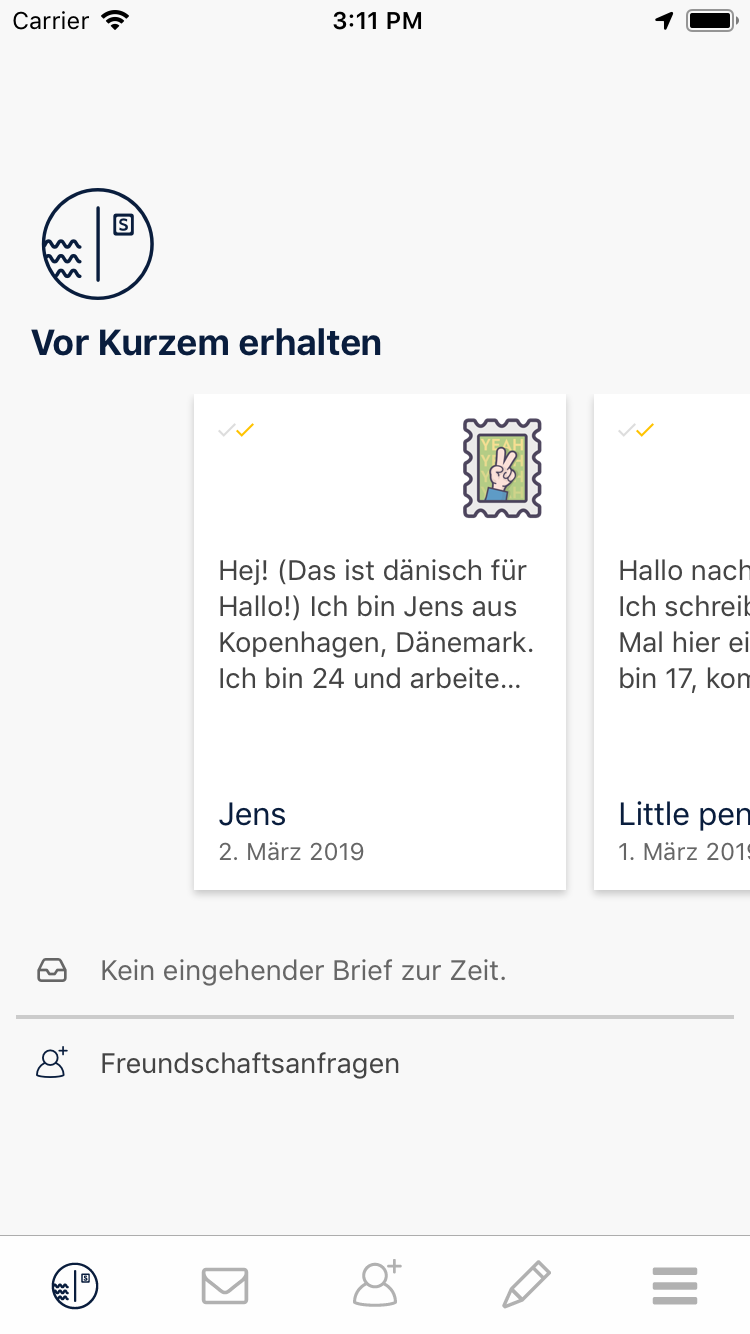This screenshot has height=1334, width=750.
Task: Tap the Slowly logo at top
Action: [x=97, y=243]
